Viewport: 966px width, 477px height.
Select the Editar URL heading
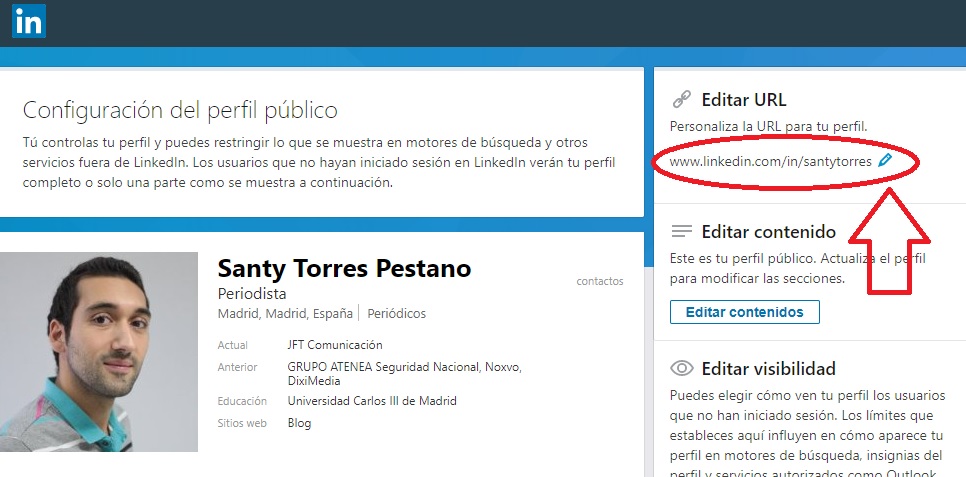pyautogui.click(x=744, y=100)
